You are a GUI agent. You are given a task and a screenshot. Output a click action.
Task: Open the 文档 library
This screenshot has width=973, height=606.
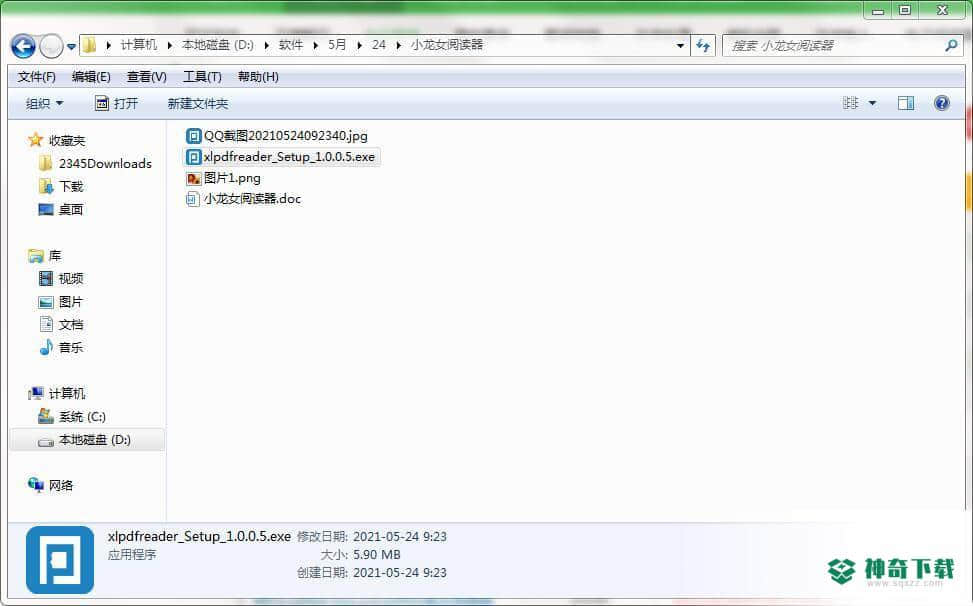coord(71,324)
